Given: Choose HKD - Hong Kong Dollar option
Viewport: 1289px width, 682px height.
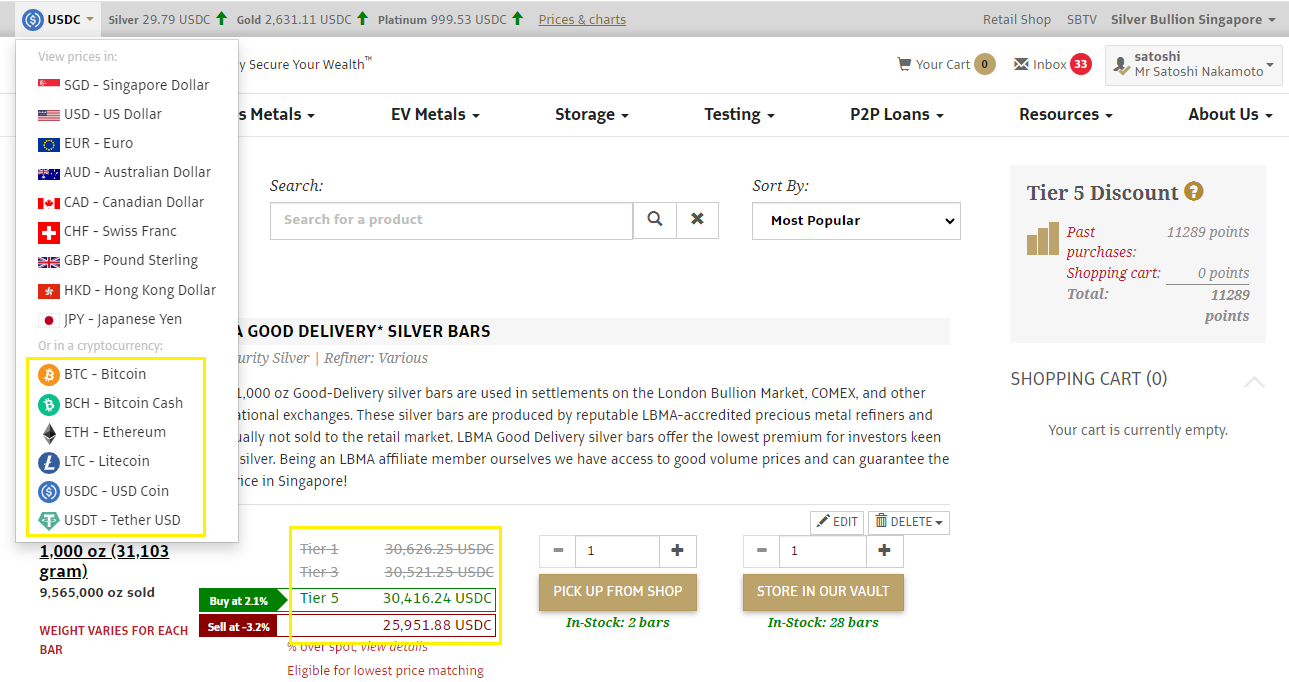Looking at the screenshot, I should tap(127, 290).
